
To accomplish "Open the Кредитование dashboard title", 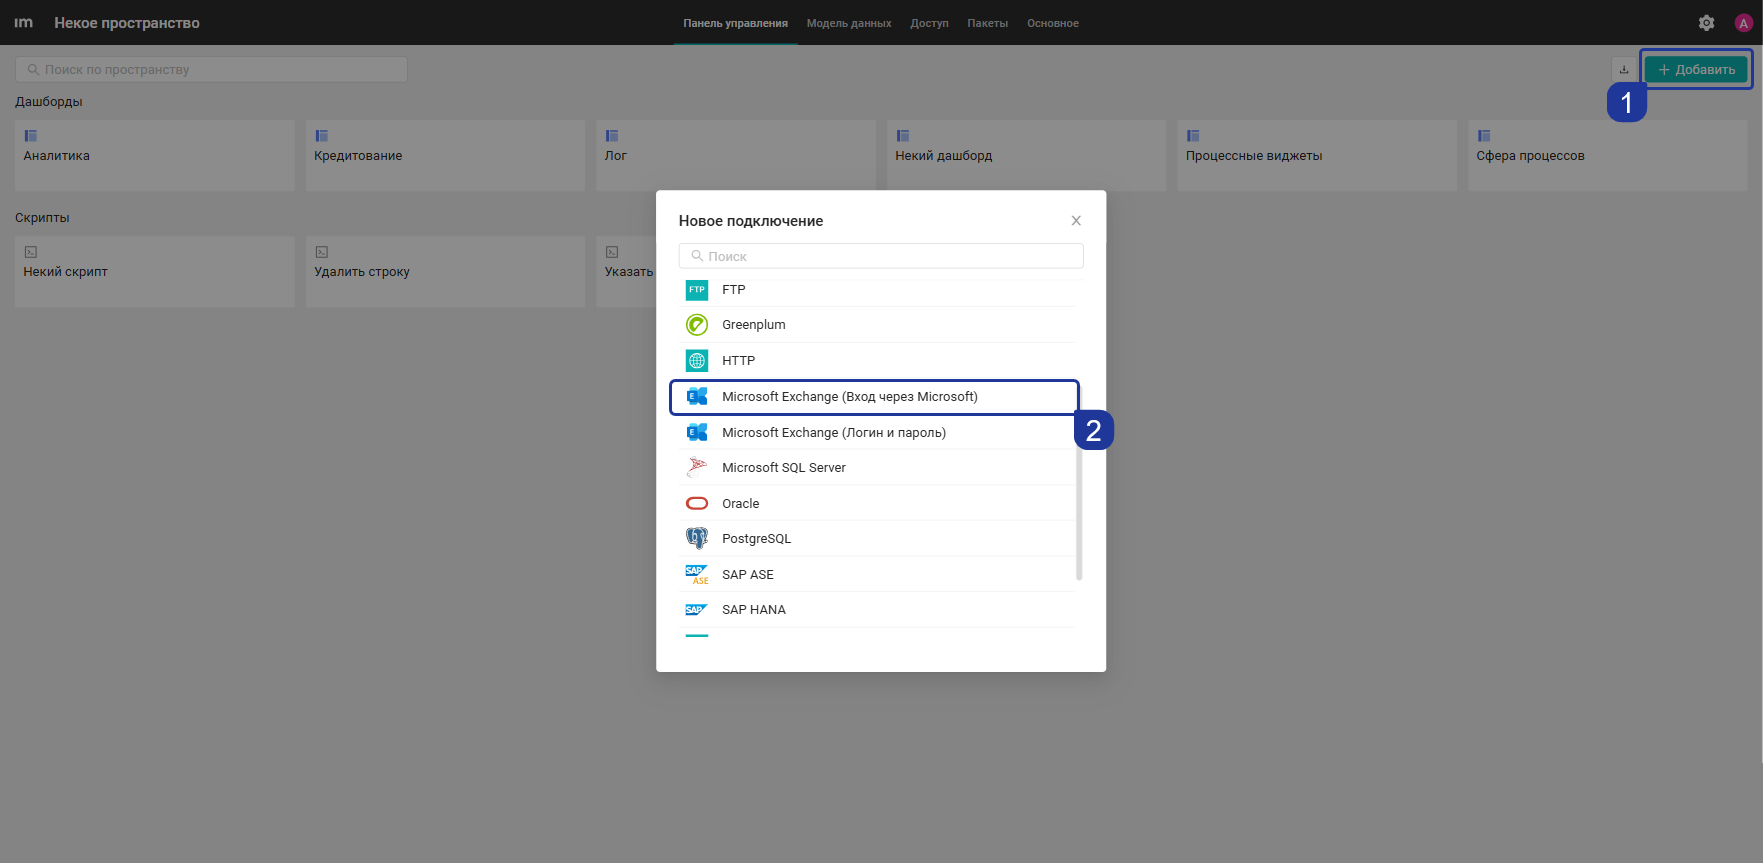I will (x=358, y=156).
